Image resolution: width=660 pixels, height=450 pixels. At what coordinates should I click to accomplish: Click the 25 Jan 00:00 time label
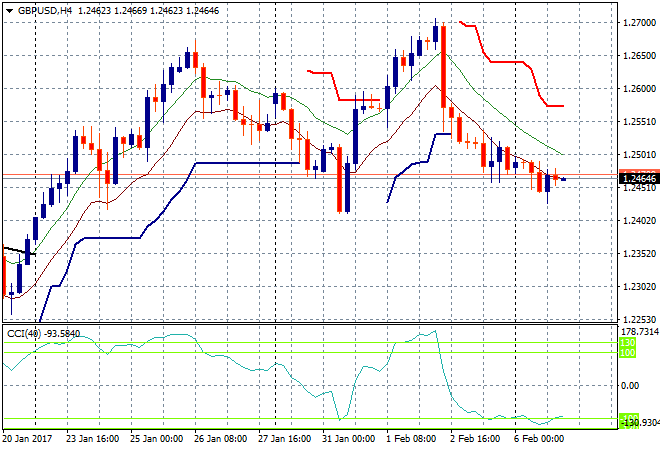tap(157, 439)
